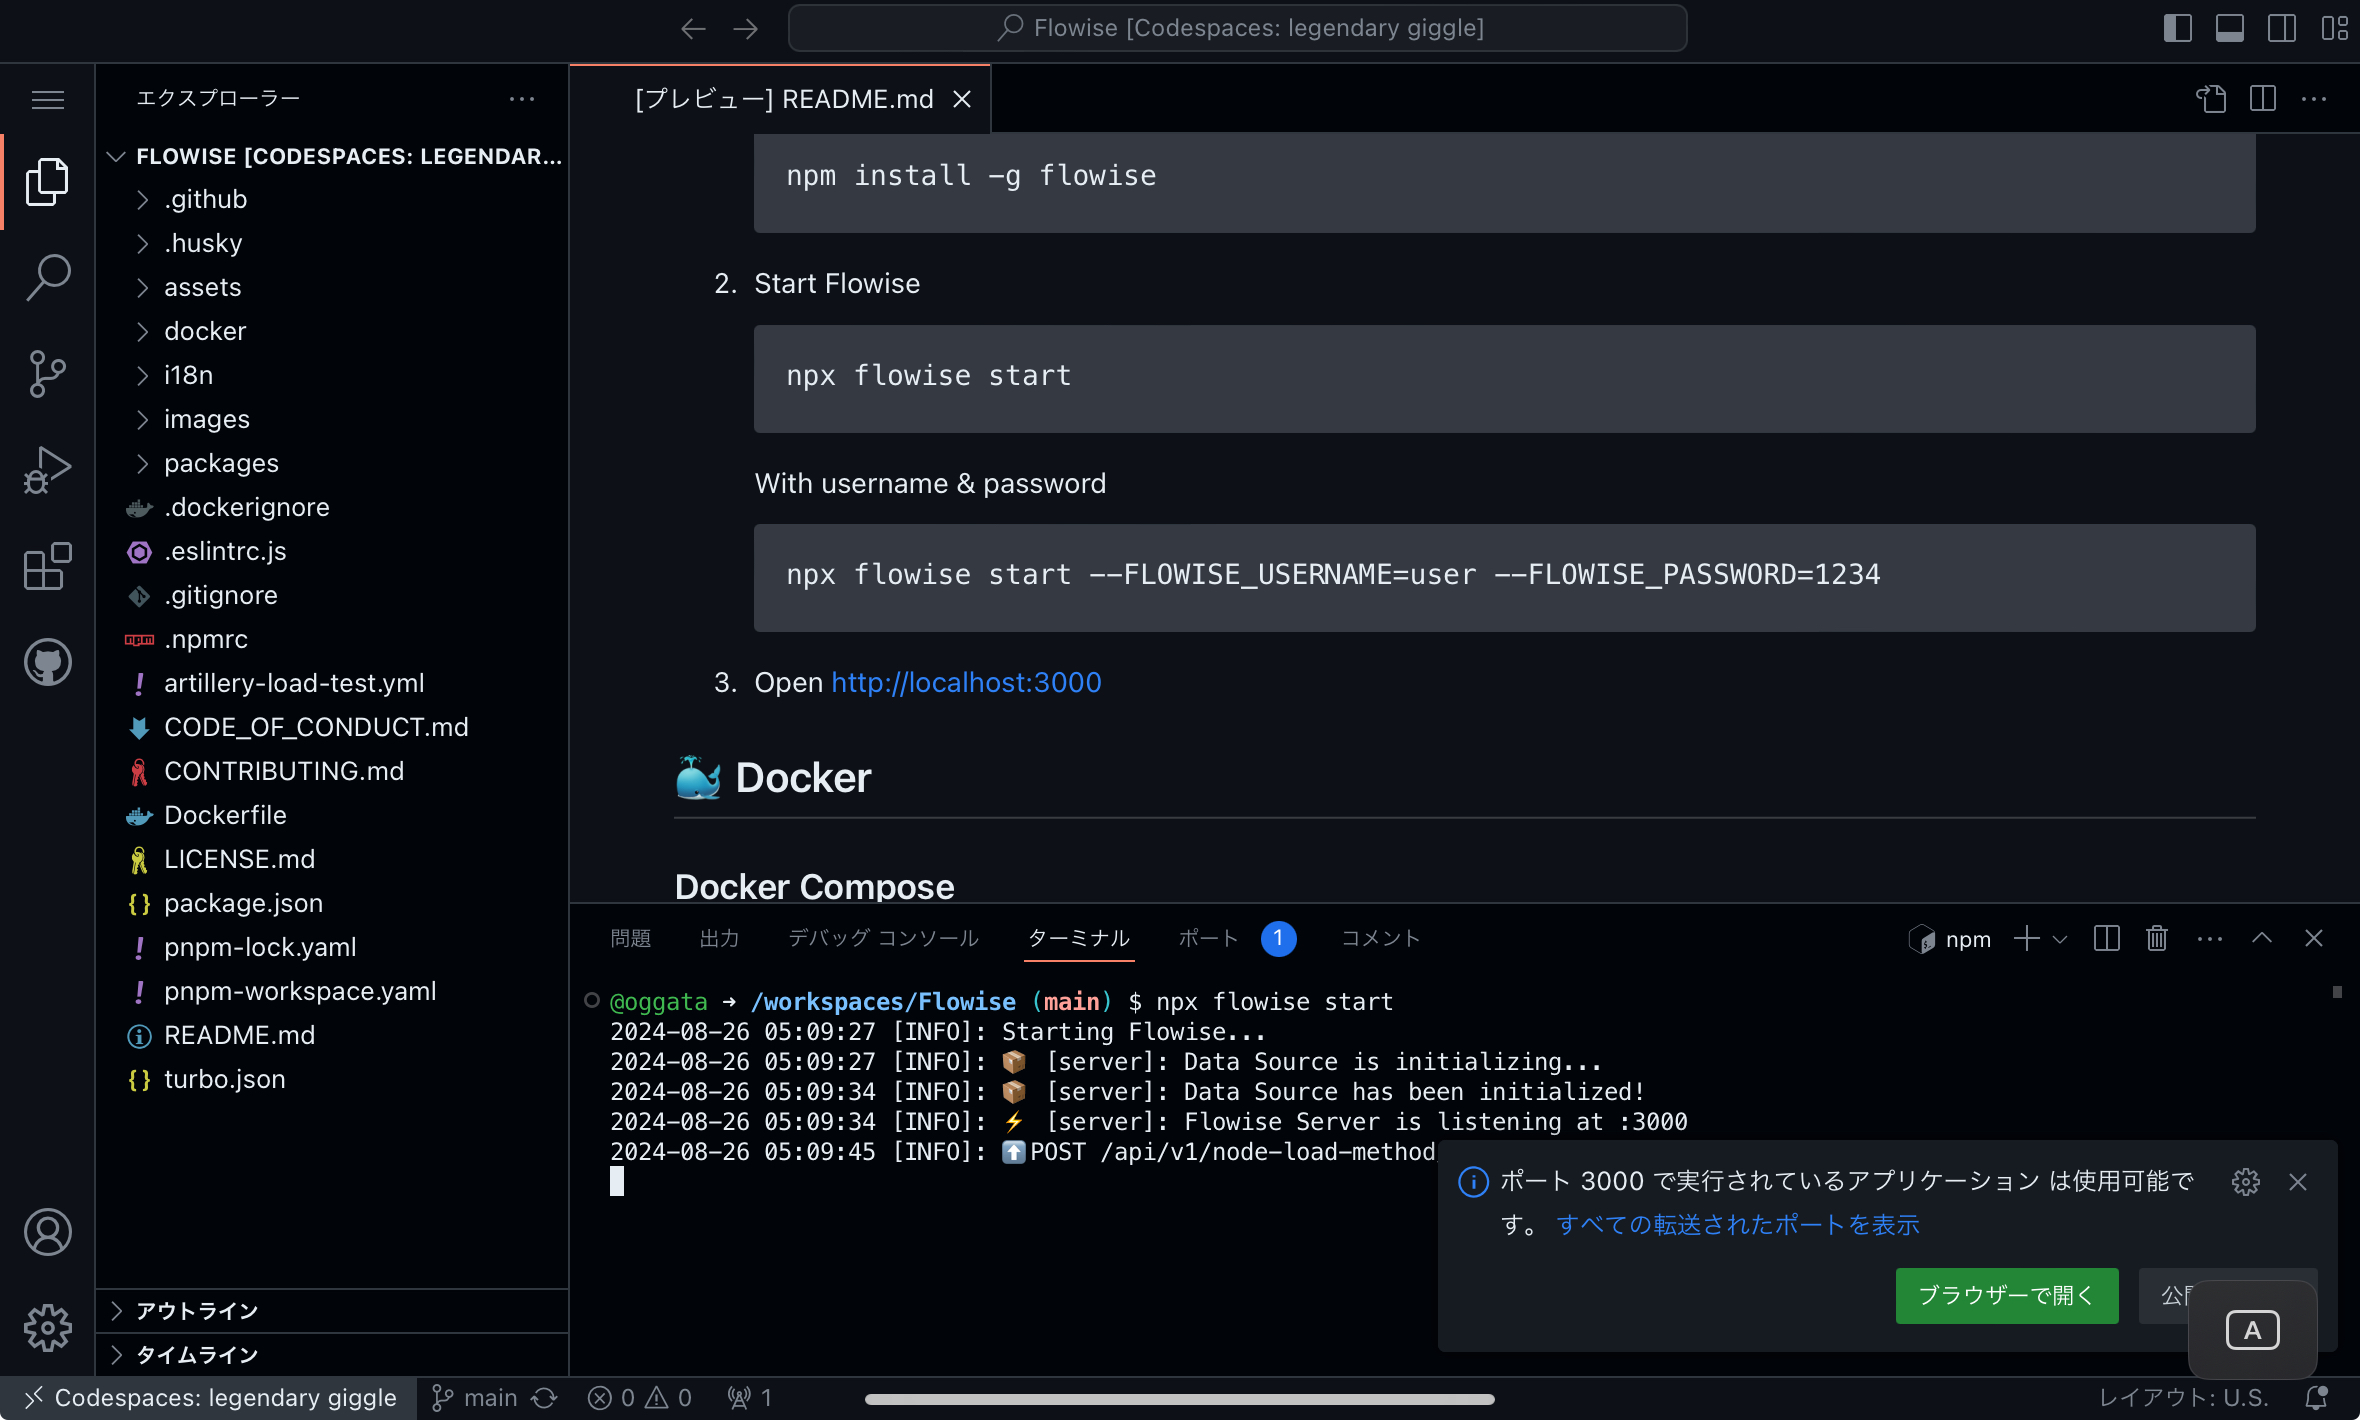Open the Search view in the activity bar
This screenshot has width=2360, height=1420.
(x=47, y=277)
